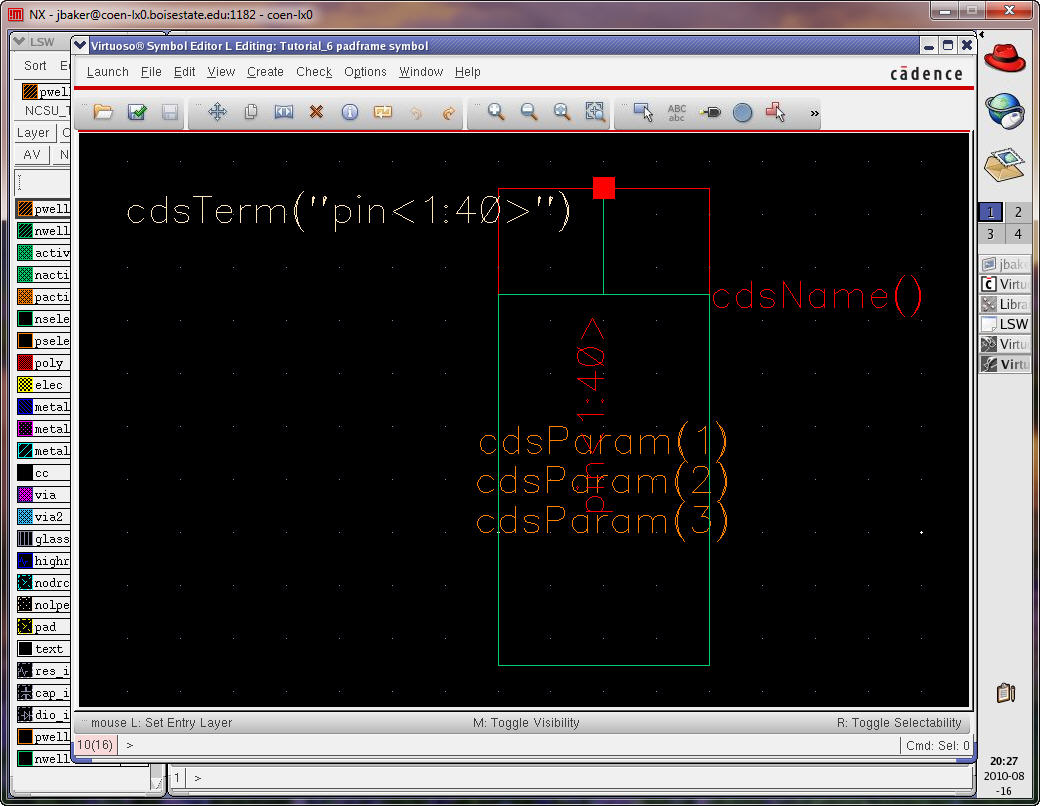The height and width of the screenshot is (806, 1040).
Task: Click the blue Properties info icon
Action: click(x=349, y=113)
